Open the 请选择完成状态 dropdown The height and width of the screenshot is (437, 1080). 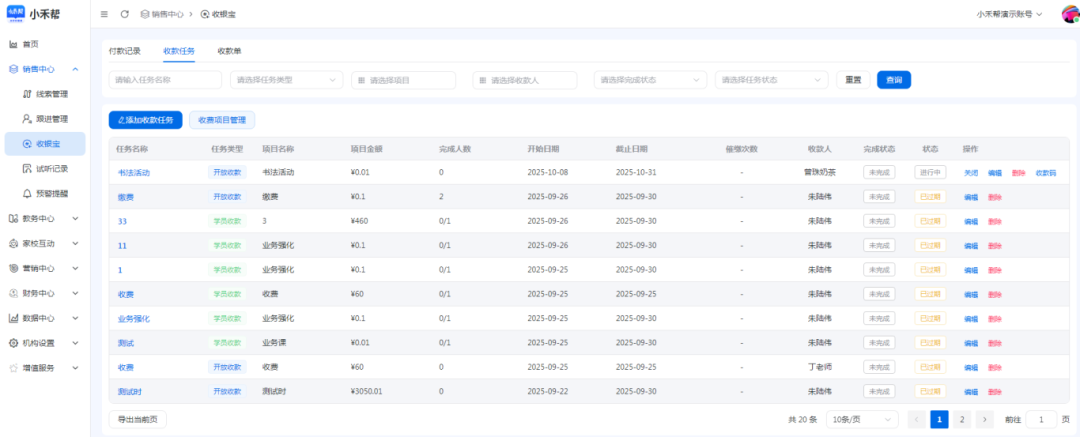650,80
